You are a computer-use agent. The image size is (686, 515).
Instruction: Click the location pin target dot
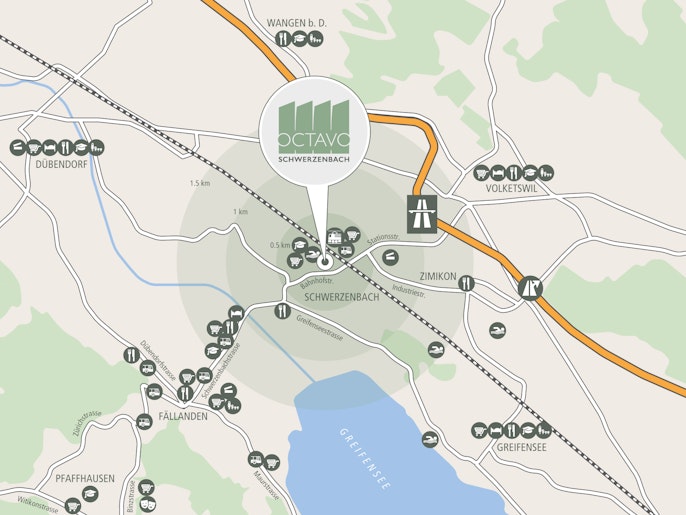pyautogui.click(x=325, y=262)
